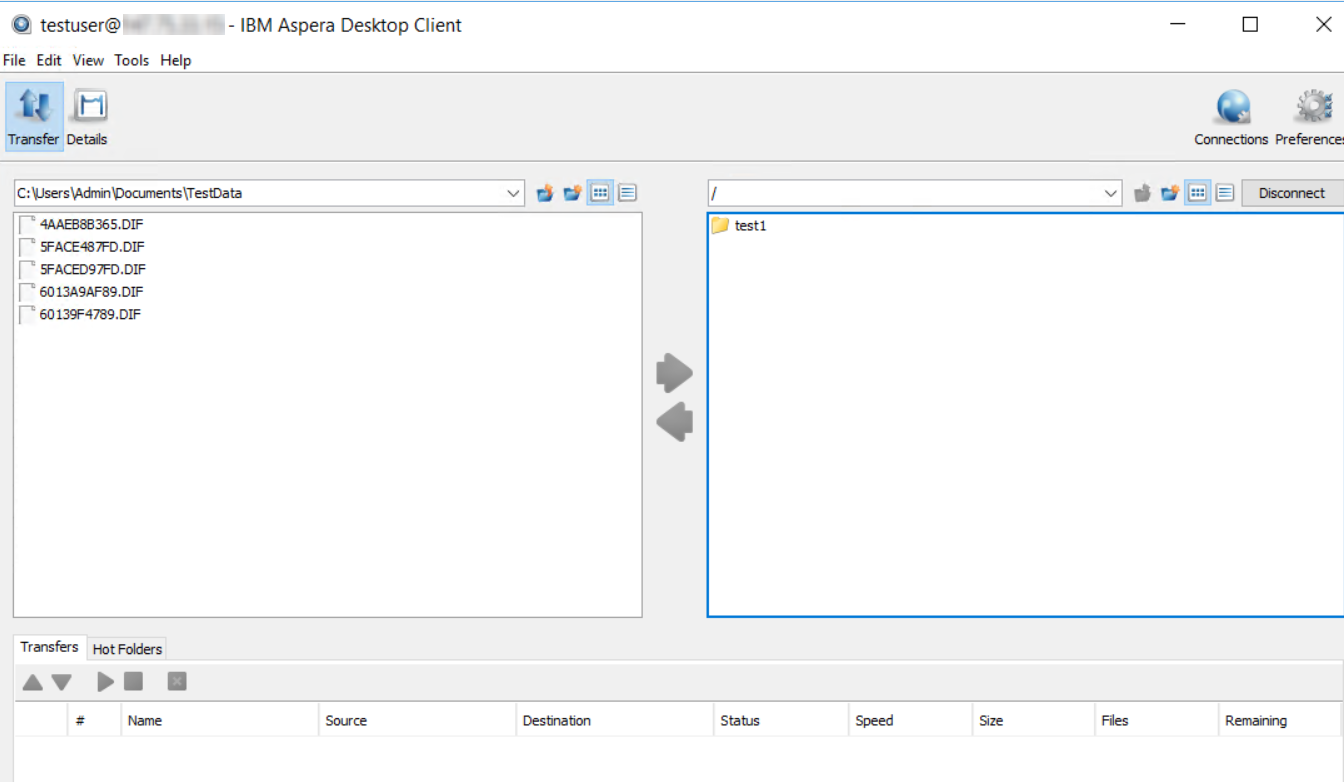1344x782 pixels.
Task: Sort by Files column header
Action: click(x=1157, y=720)
